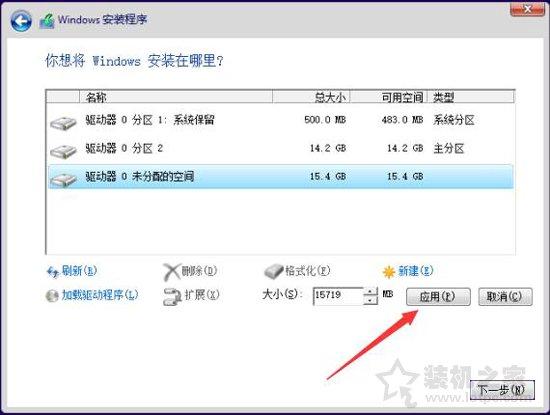Image resolution: width=550 pixels, height=415 pixels.
Task: Increase size with the spinner up arrow
Action: [x=370, y=291]
